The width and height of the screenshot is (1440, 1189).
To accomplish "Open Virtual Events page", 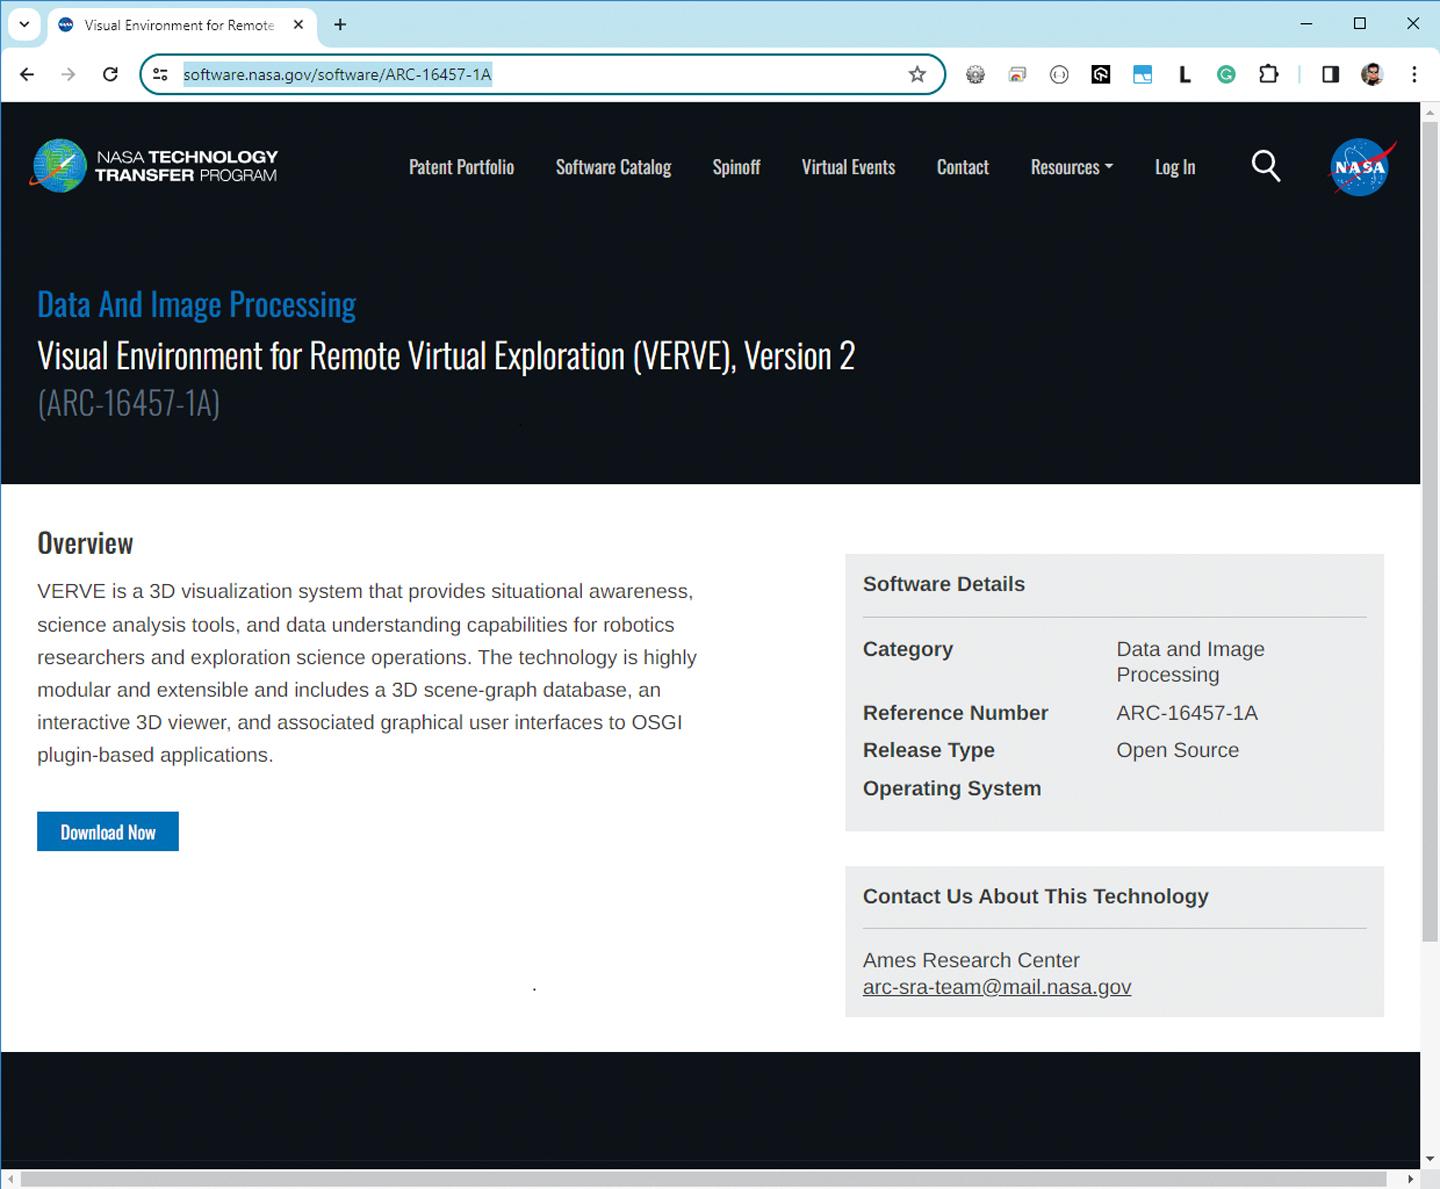I will [x=849, y=167].
